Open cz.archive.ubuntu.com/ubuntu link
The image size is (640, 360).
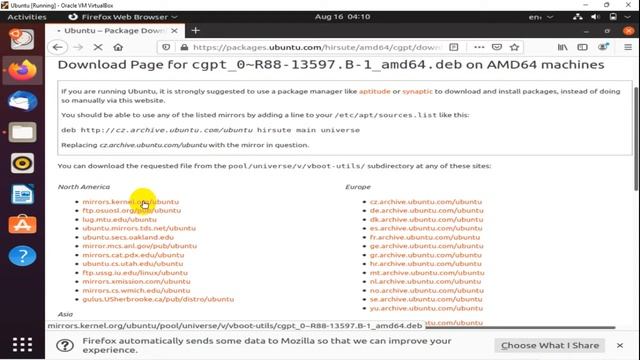[x=426, y=202]
